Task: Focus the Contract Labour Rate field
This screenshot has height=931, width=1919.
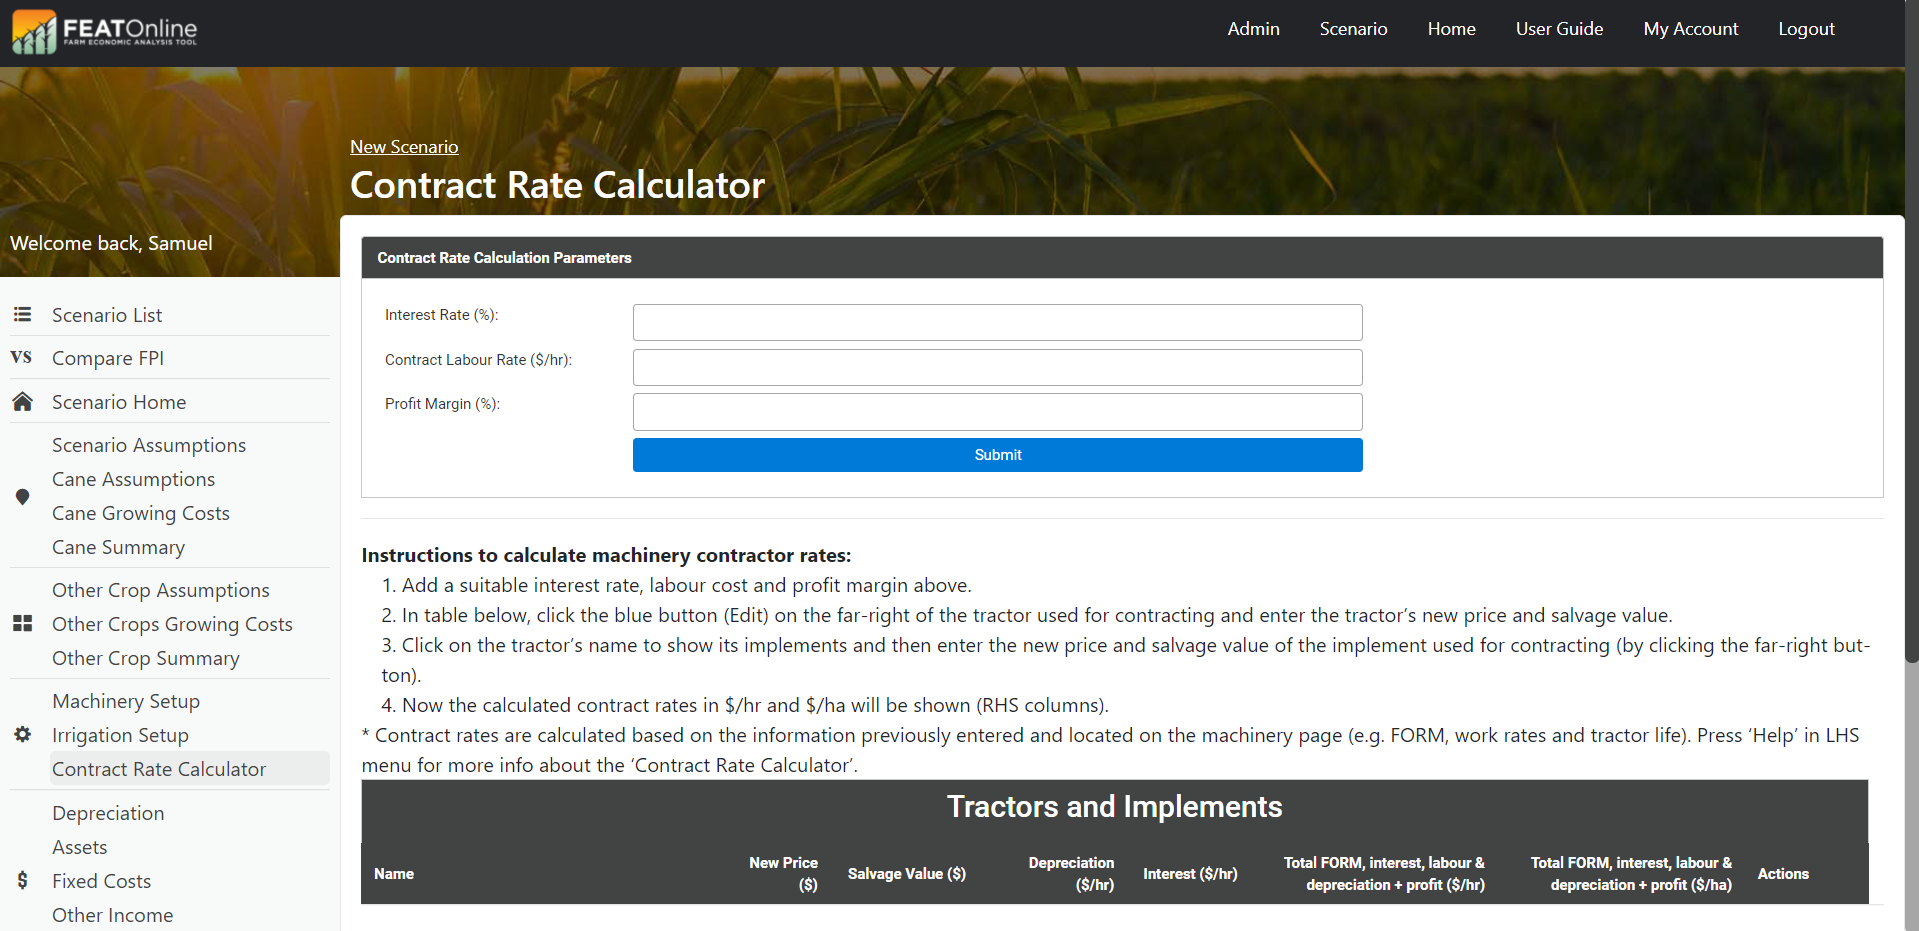Action: coord(997,367)
